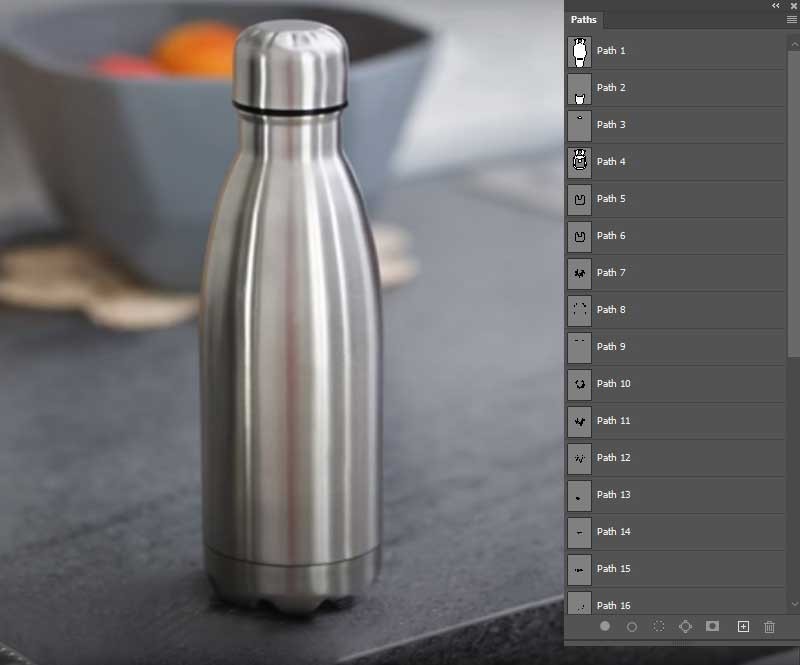Choose Path 6 in the list
The width and height of the screenshot is (800, 665).
pyautogui.click(x=611, y=236)
